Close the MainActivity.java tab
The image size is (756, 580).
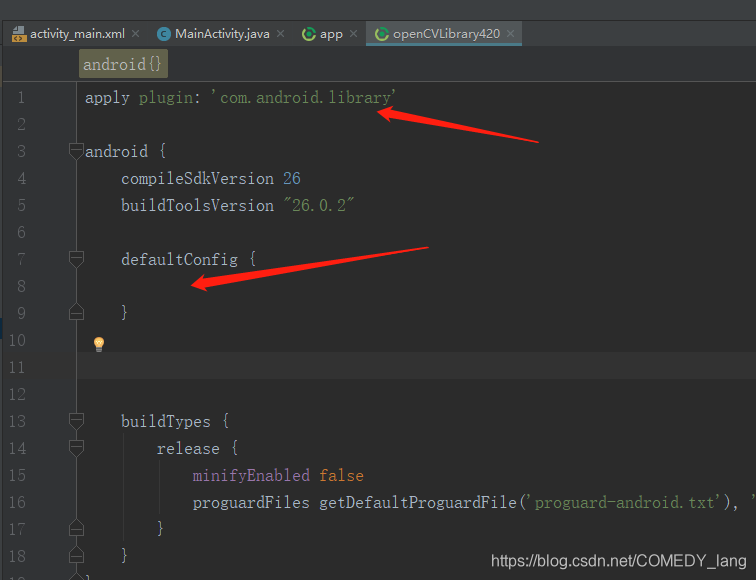point(281,34)
